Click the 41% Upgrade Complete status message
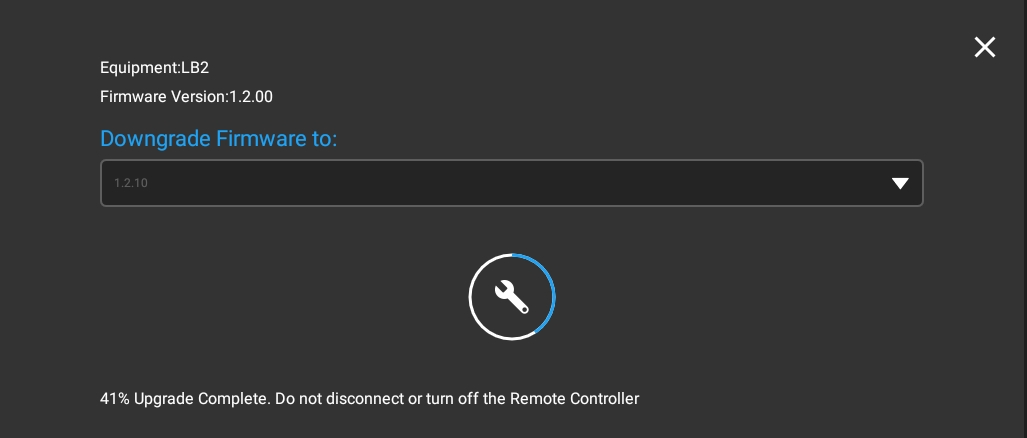1027x438 pixels. point(369,398)
